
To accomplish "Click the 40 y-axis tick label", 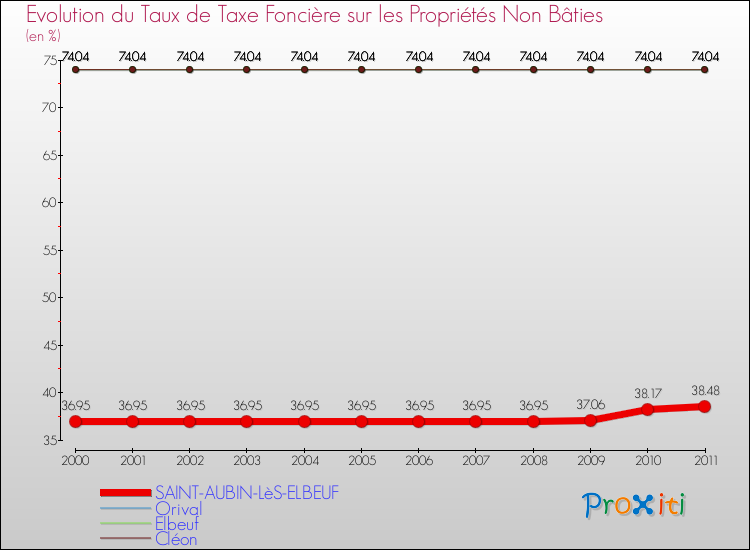I will click(49, 393).
